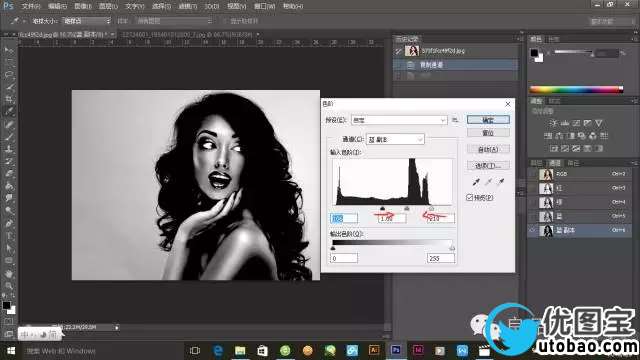Select the Lasso tool in the toolbar
Viewport: 640px width, 360px height.
pos(9,75)
